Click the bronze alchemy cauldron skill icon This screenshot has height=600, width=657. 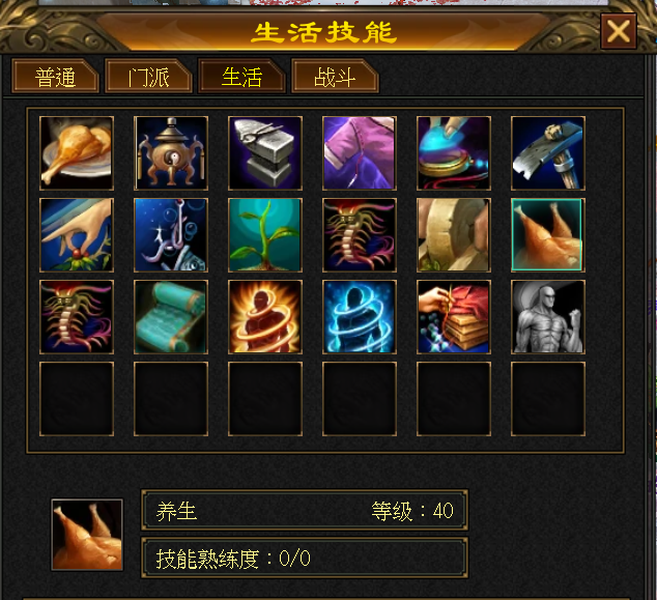point(171,153)
